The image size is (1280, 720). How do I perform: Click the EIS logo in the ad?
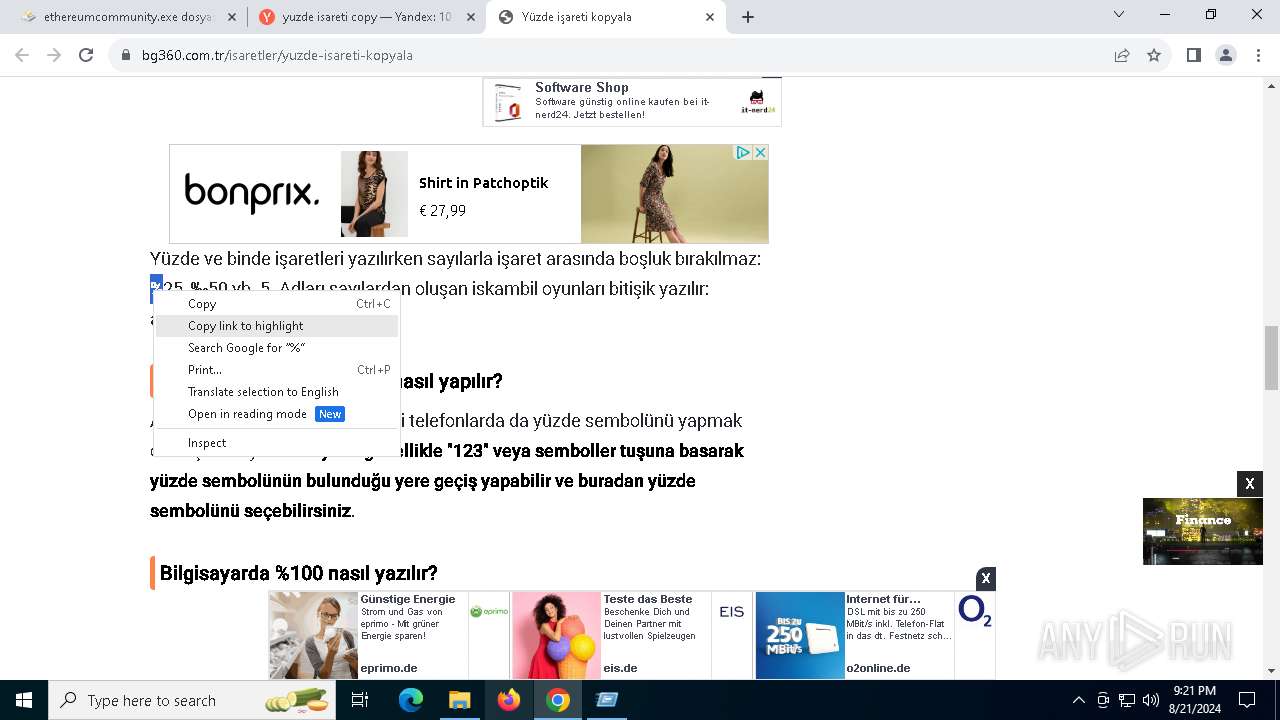pyautogui.click(x=732, y=611)
